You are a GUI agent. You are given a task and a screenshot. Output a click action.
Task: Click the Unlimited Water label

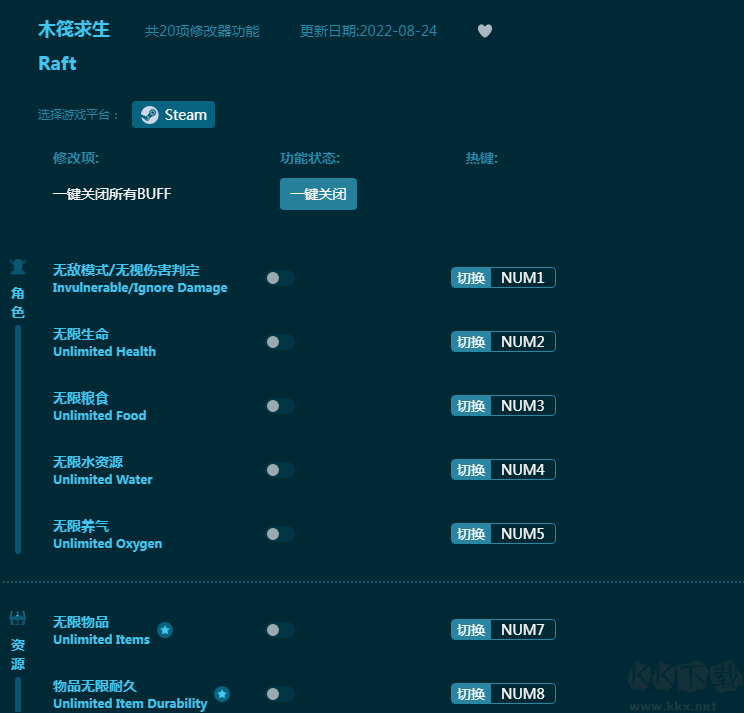(x=103, y=480)
